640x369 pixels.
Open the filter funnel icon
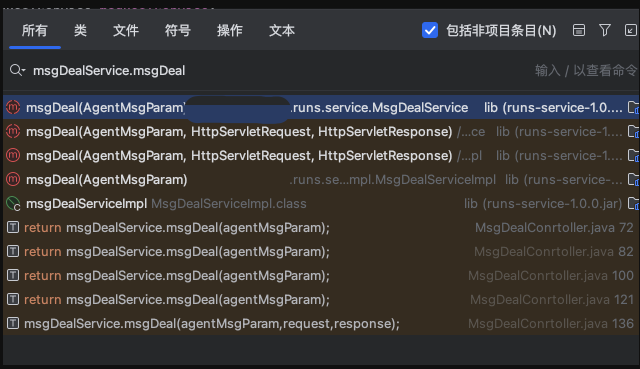(605, 30)
